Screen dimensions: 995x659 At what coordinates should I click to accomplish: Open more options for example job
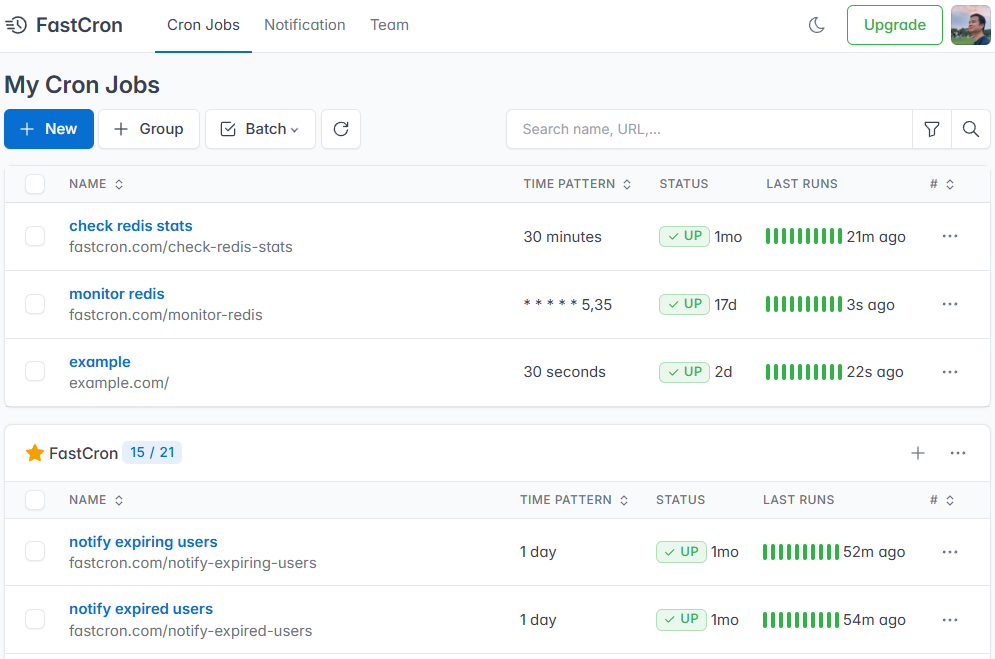[949, 372]
